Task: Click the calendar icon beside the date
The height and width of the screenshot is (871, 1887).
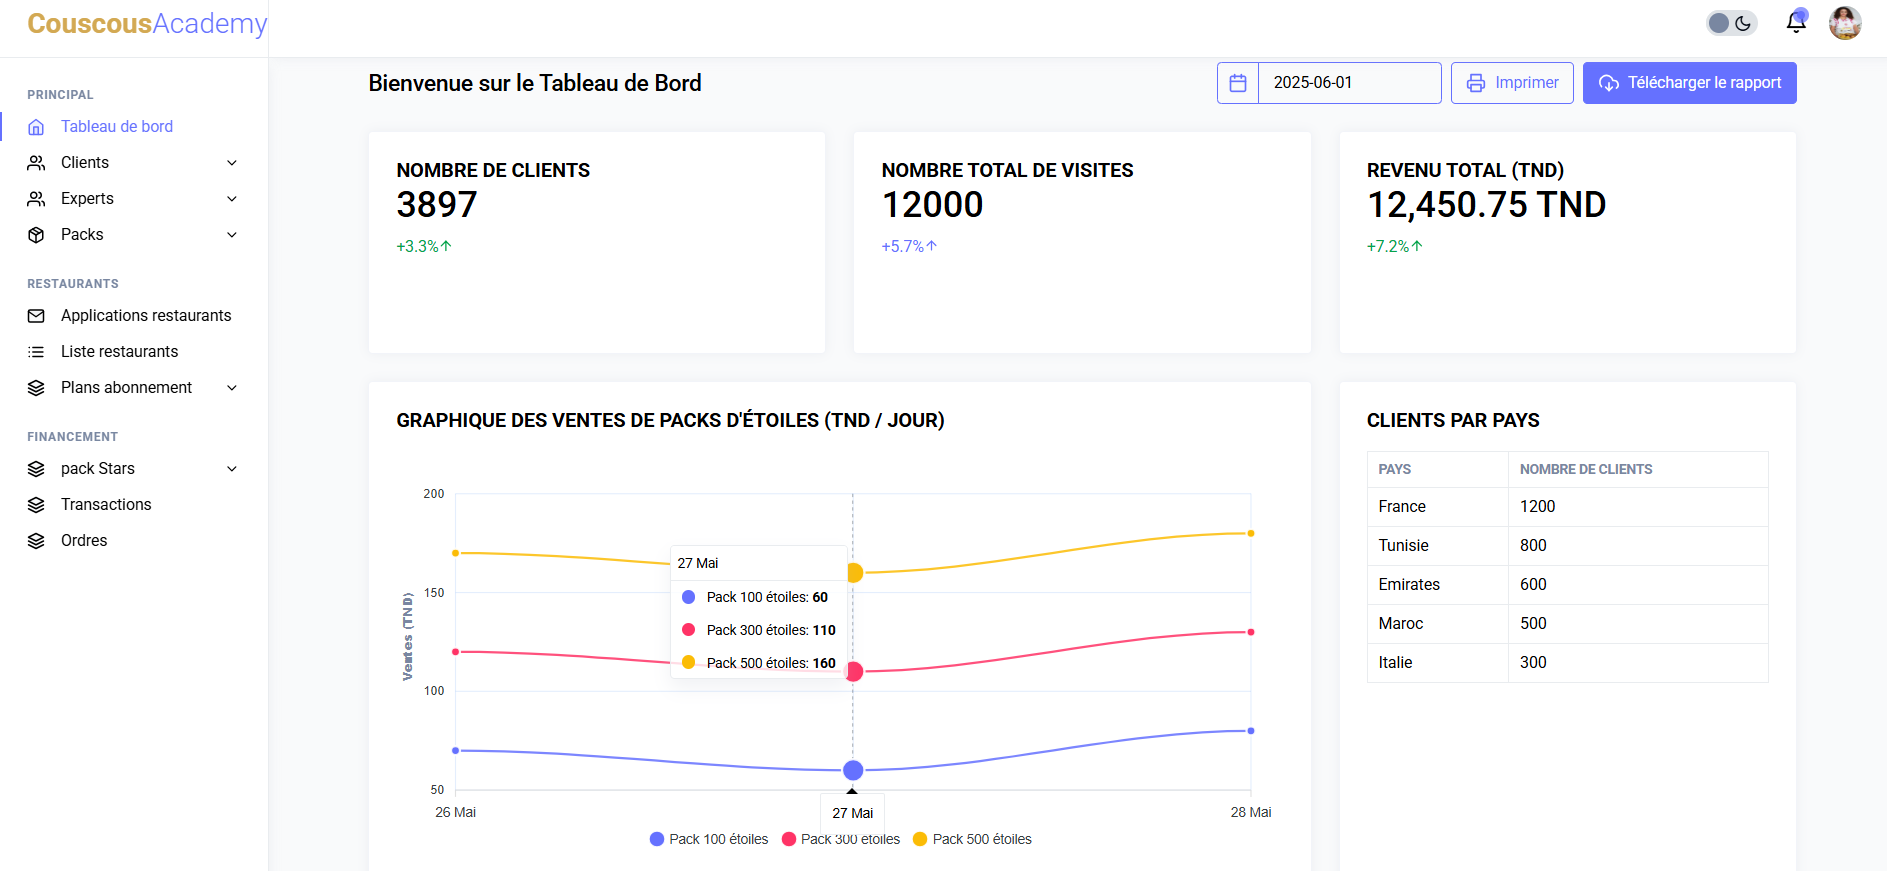Action: point(1237,83)
